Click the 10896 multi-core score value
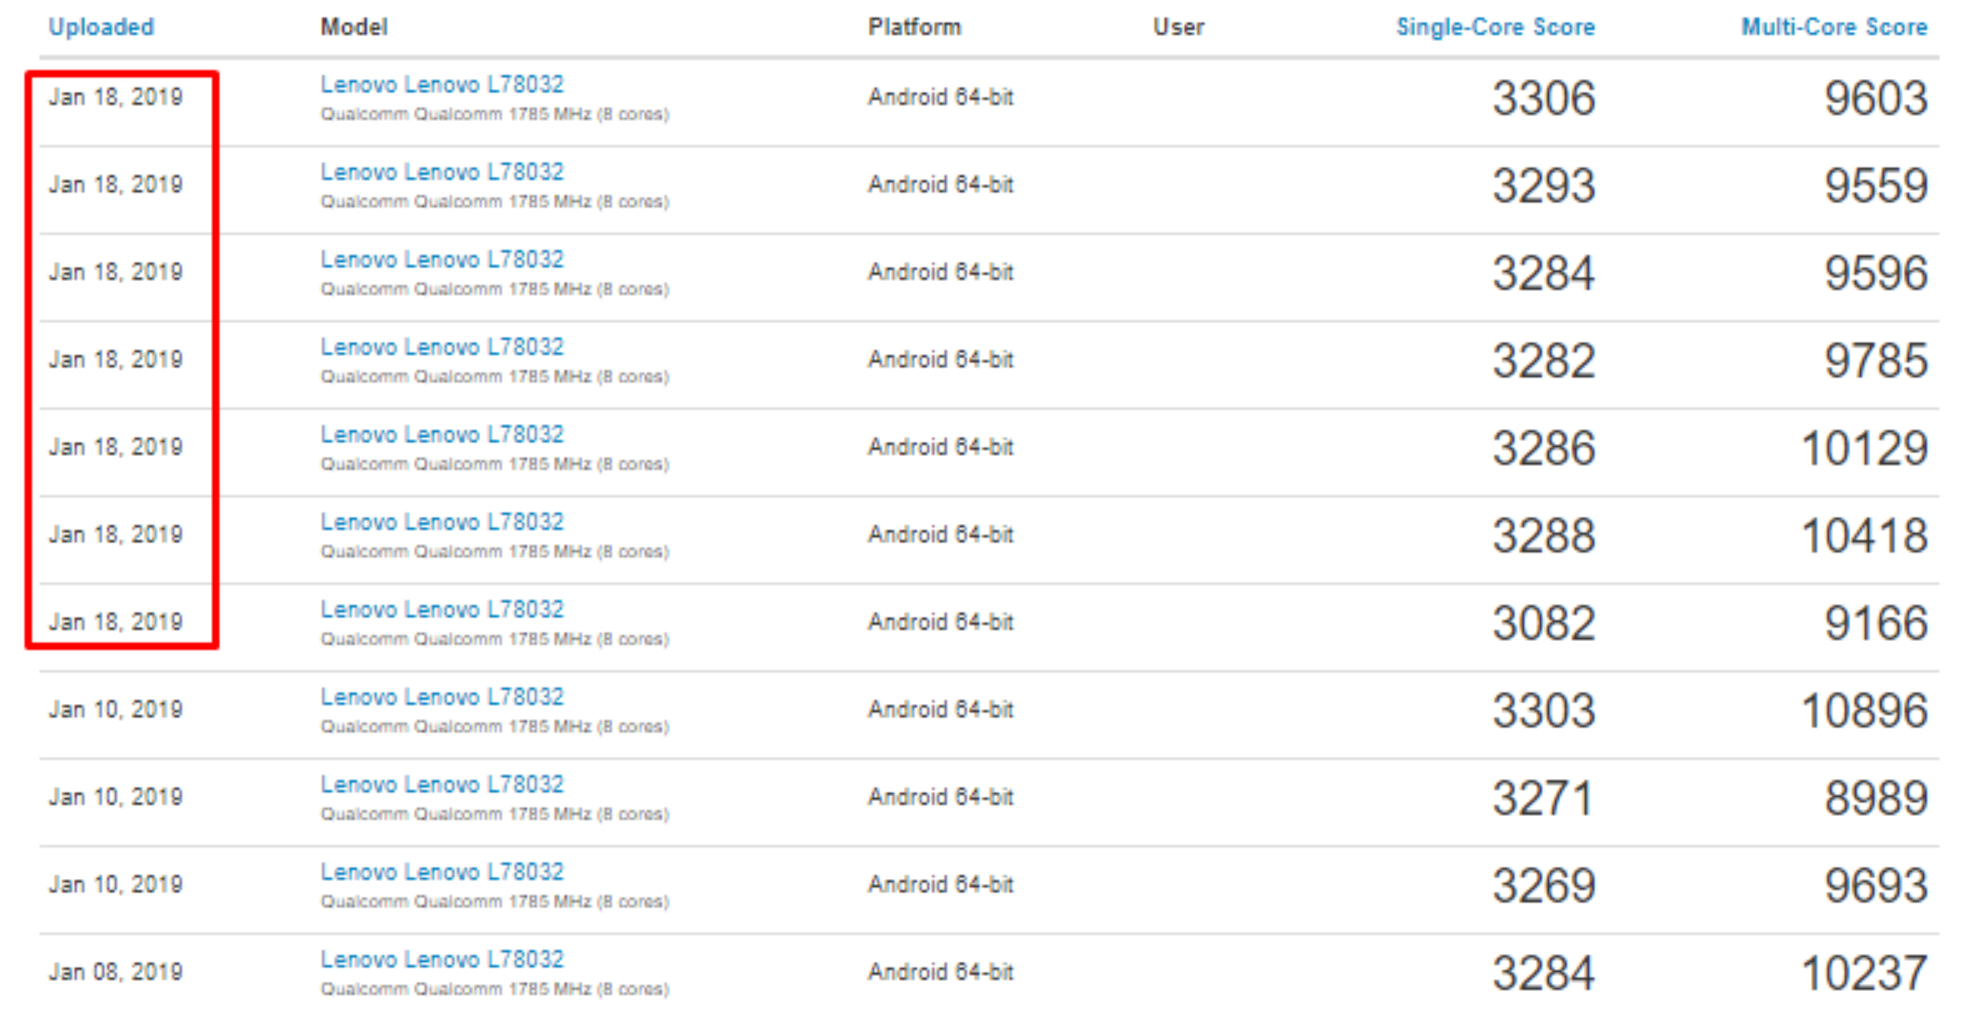 [1864, 711]
